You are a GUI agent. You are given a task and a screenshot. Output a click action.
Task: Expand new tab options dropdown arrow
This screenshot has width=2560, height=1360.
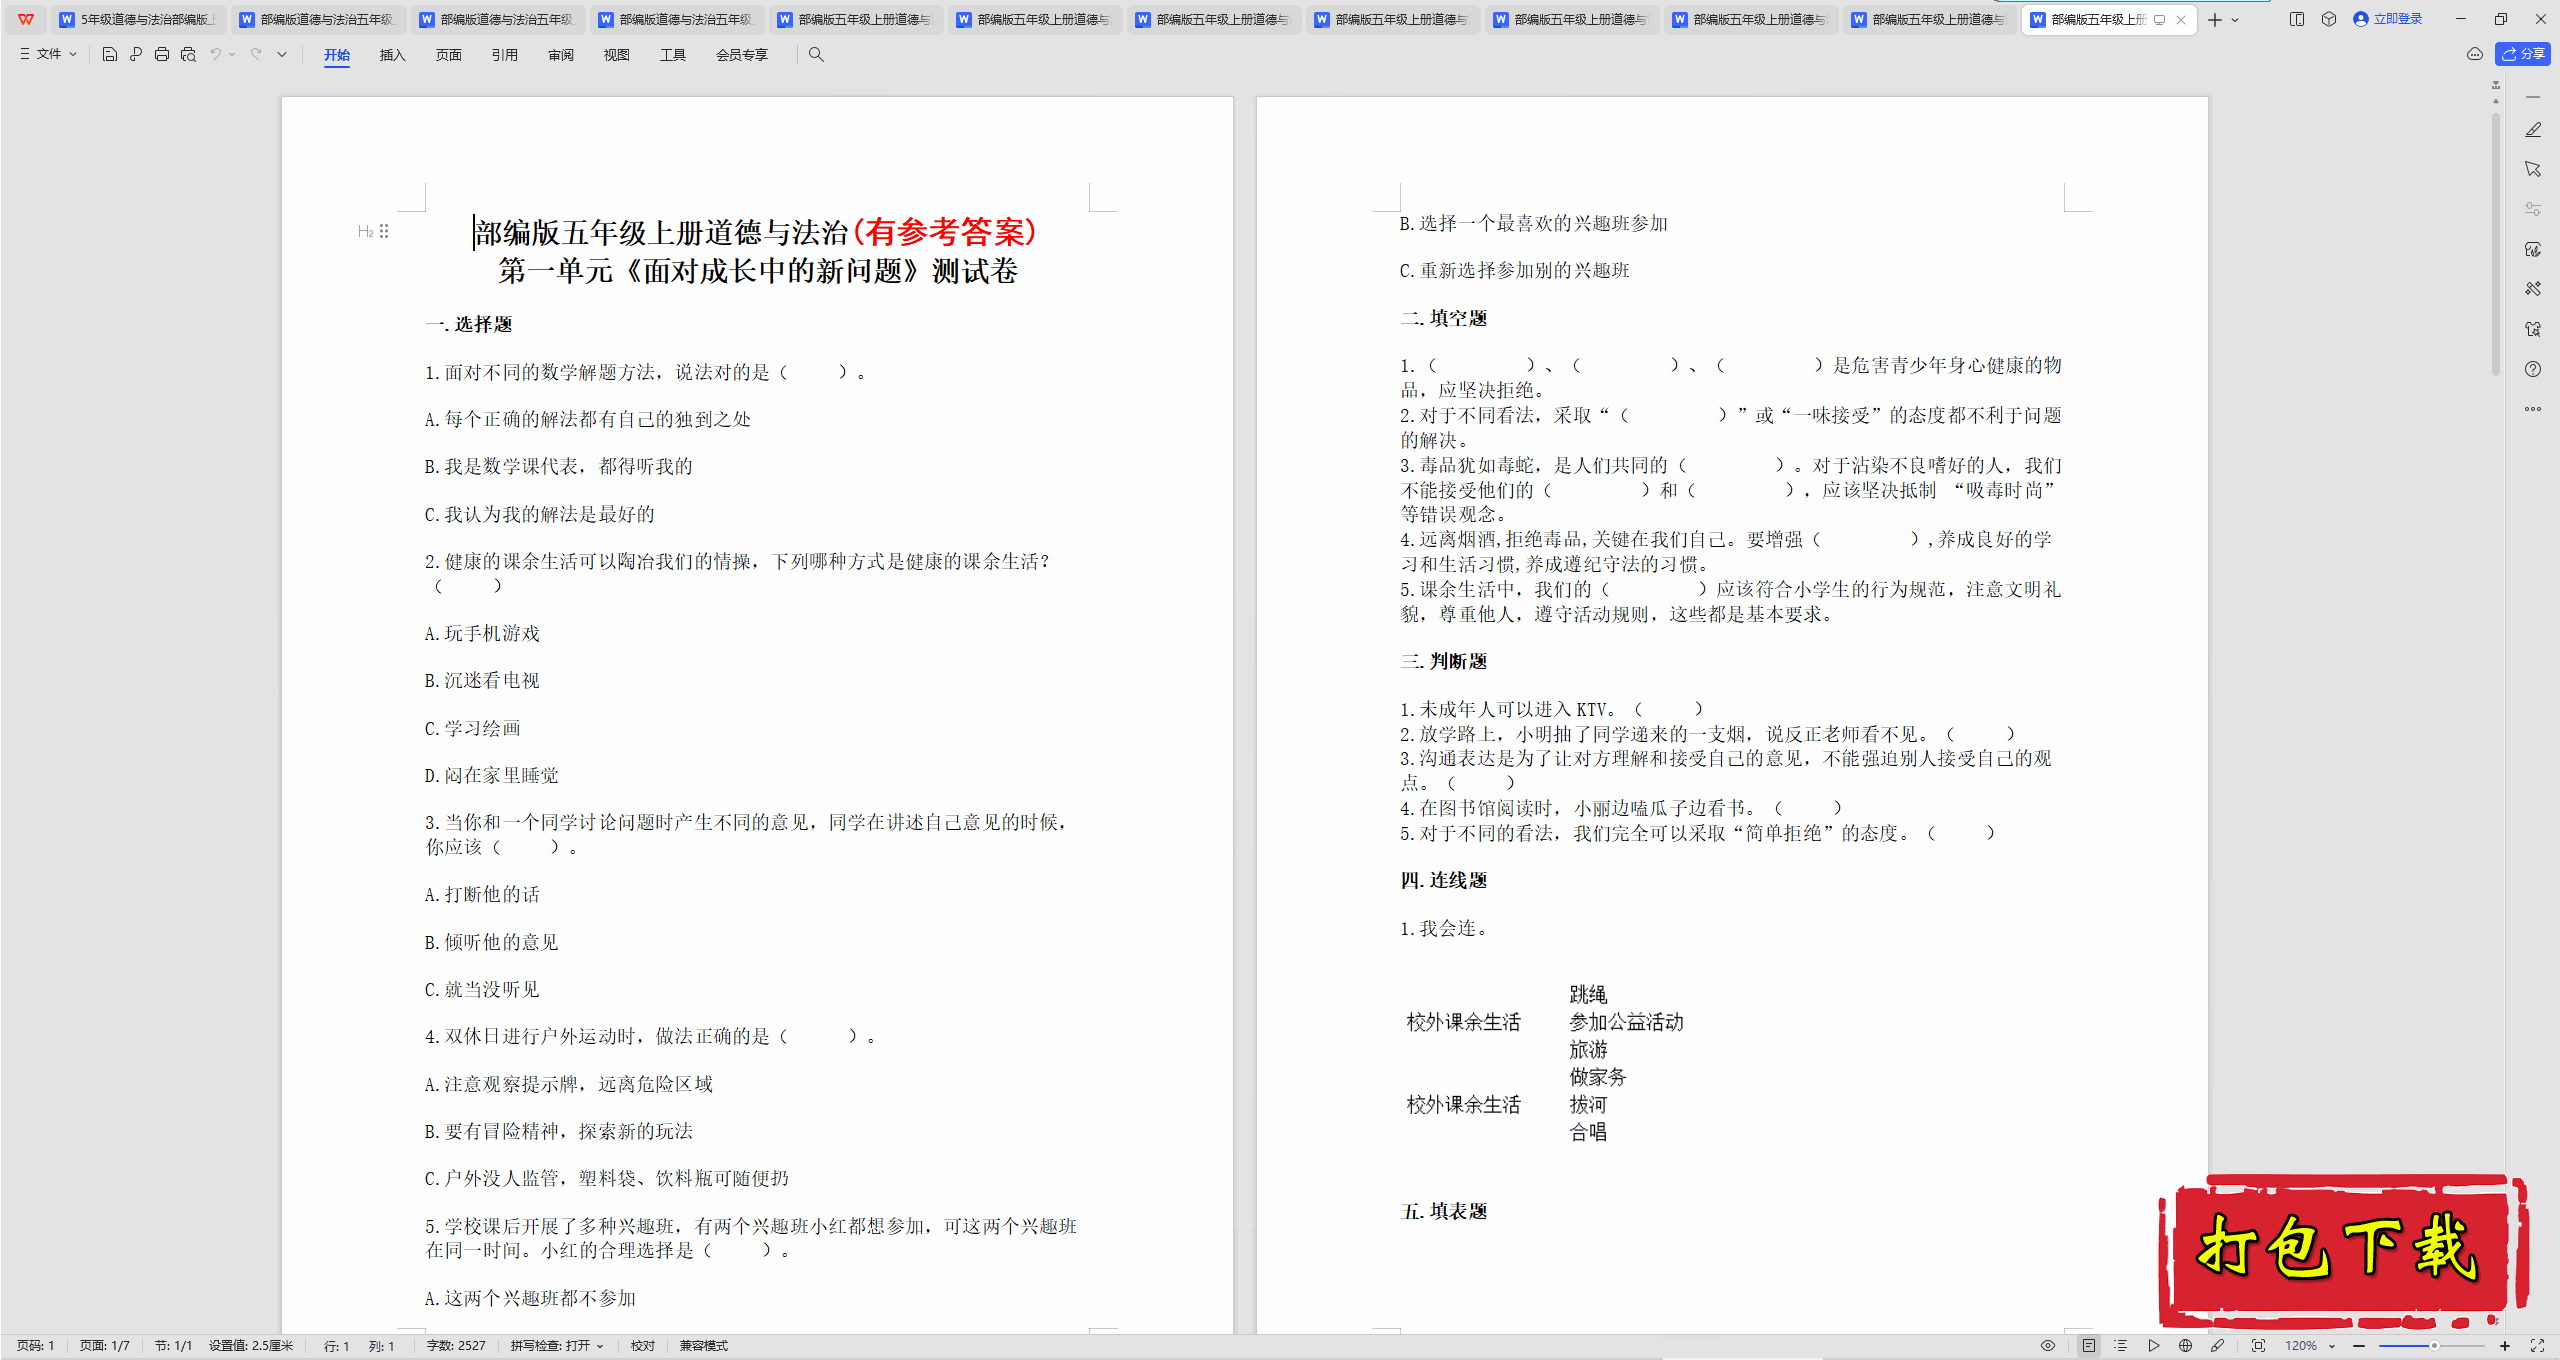click(2235, 20)
